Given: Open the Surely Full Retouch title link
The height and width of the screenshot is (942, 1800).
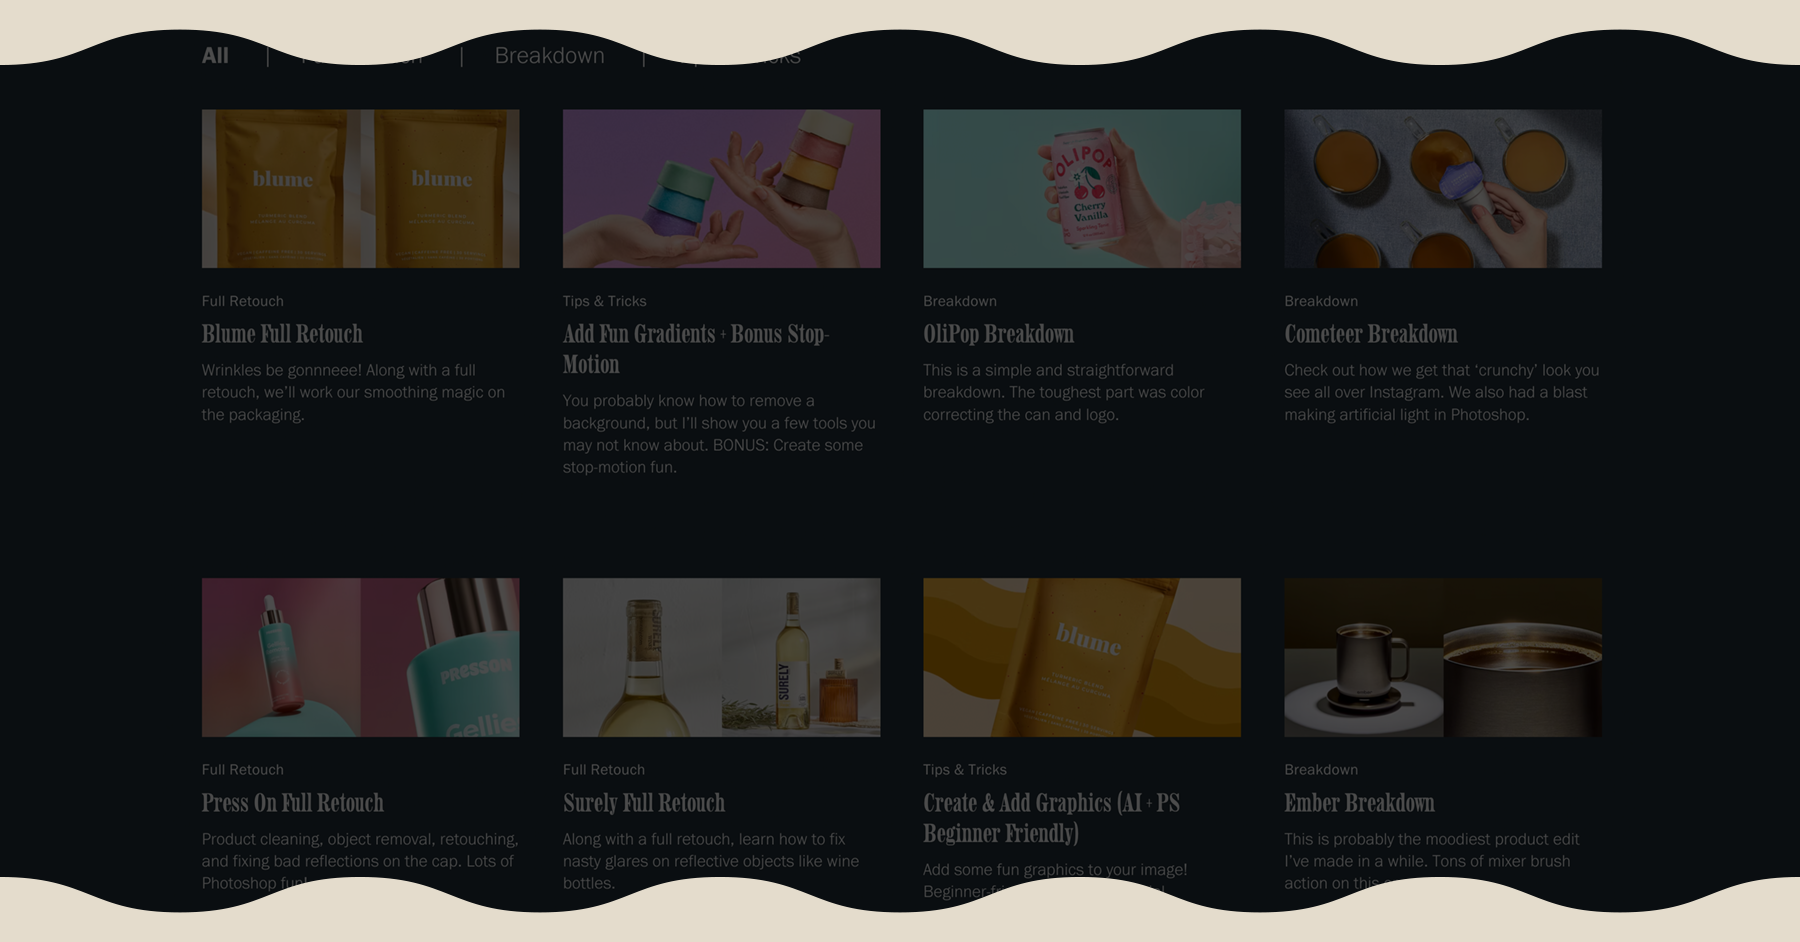Looking at the screenshot, I should point(643,803).
